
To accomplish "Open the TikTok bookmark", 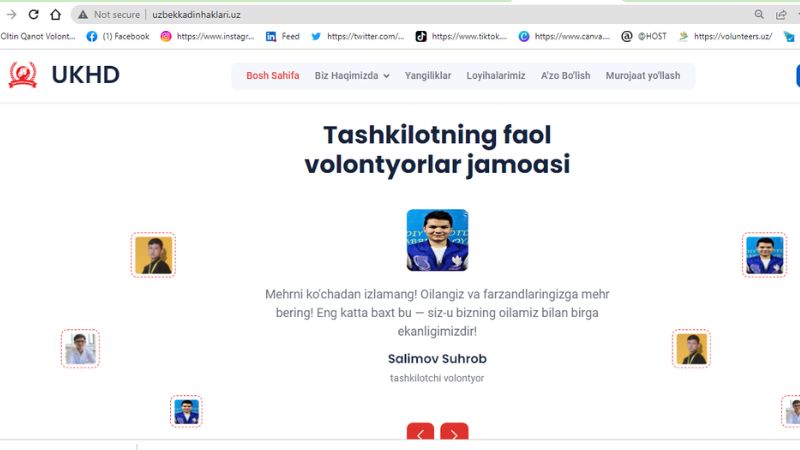I will (x=461, y=36).
